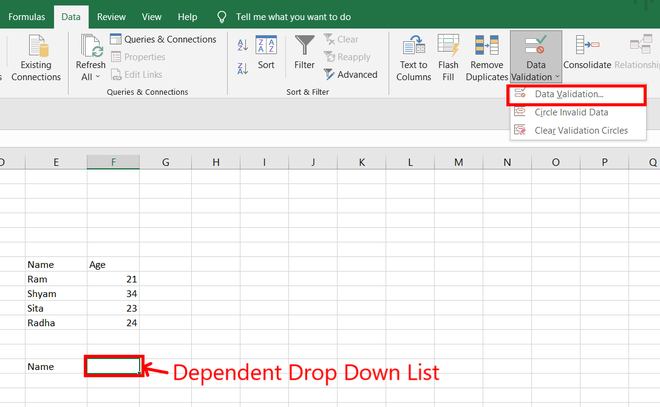Open Advanced filter options
This screenshot has width=660, height=407.
coord(351,74)
